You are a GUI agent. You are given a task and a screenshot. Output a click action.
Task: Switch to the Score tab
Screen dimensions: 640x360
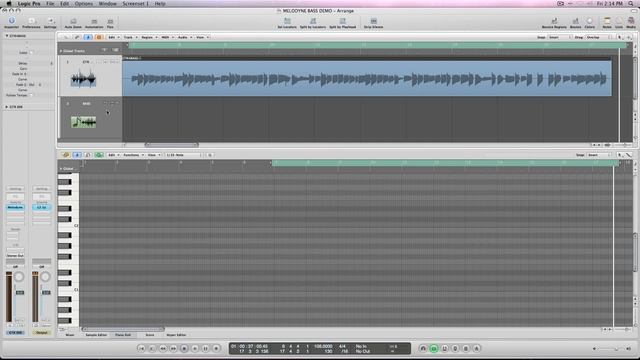pos(150,335)
